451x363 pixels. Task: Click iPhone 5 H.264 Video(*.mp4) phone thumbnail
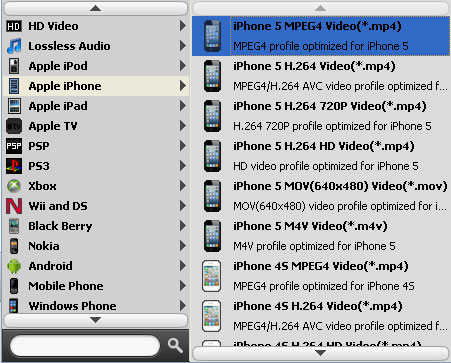212,76
